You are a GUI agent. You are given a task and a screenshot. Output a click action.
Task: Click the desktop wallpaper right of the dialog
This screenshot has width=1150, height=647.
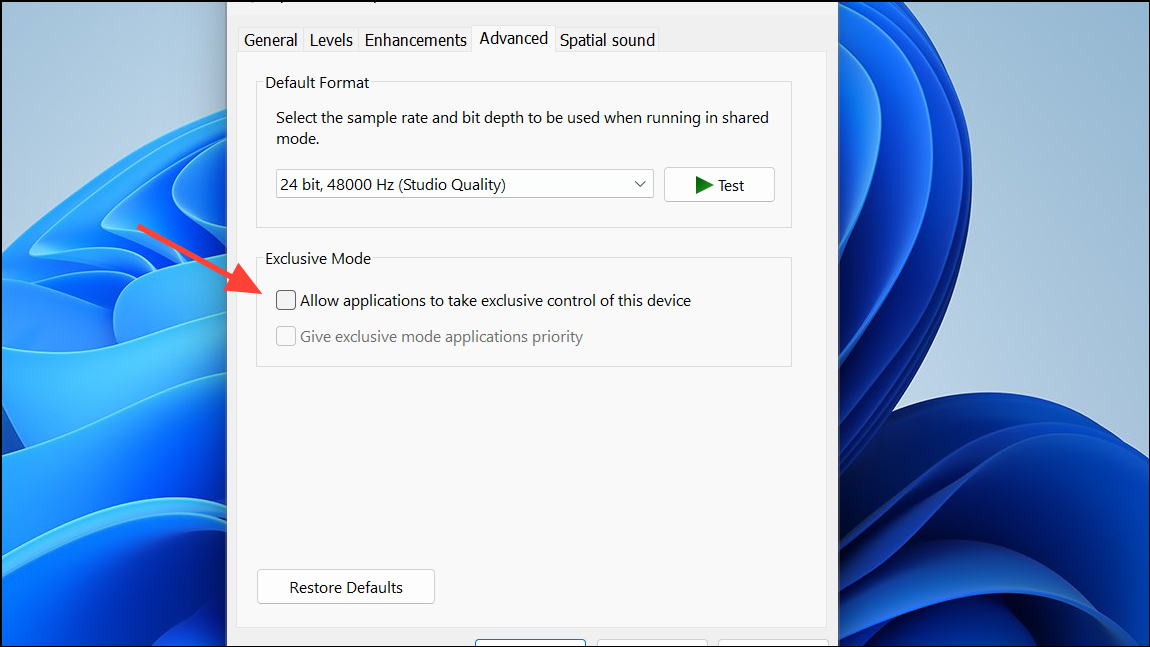coord(990,300)
